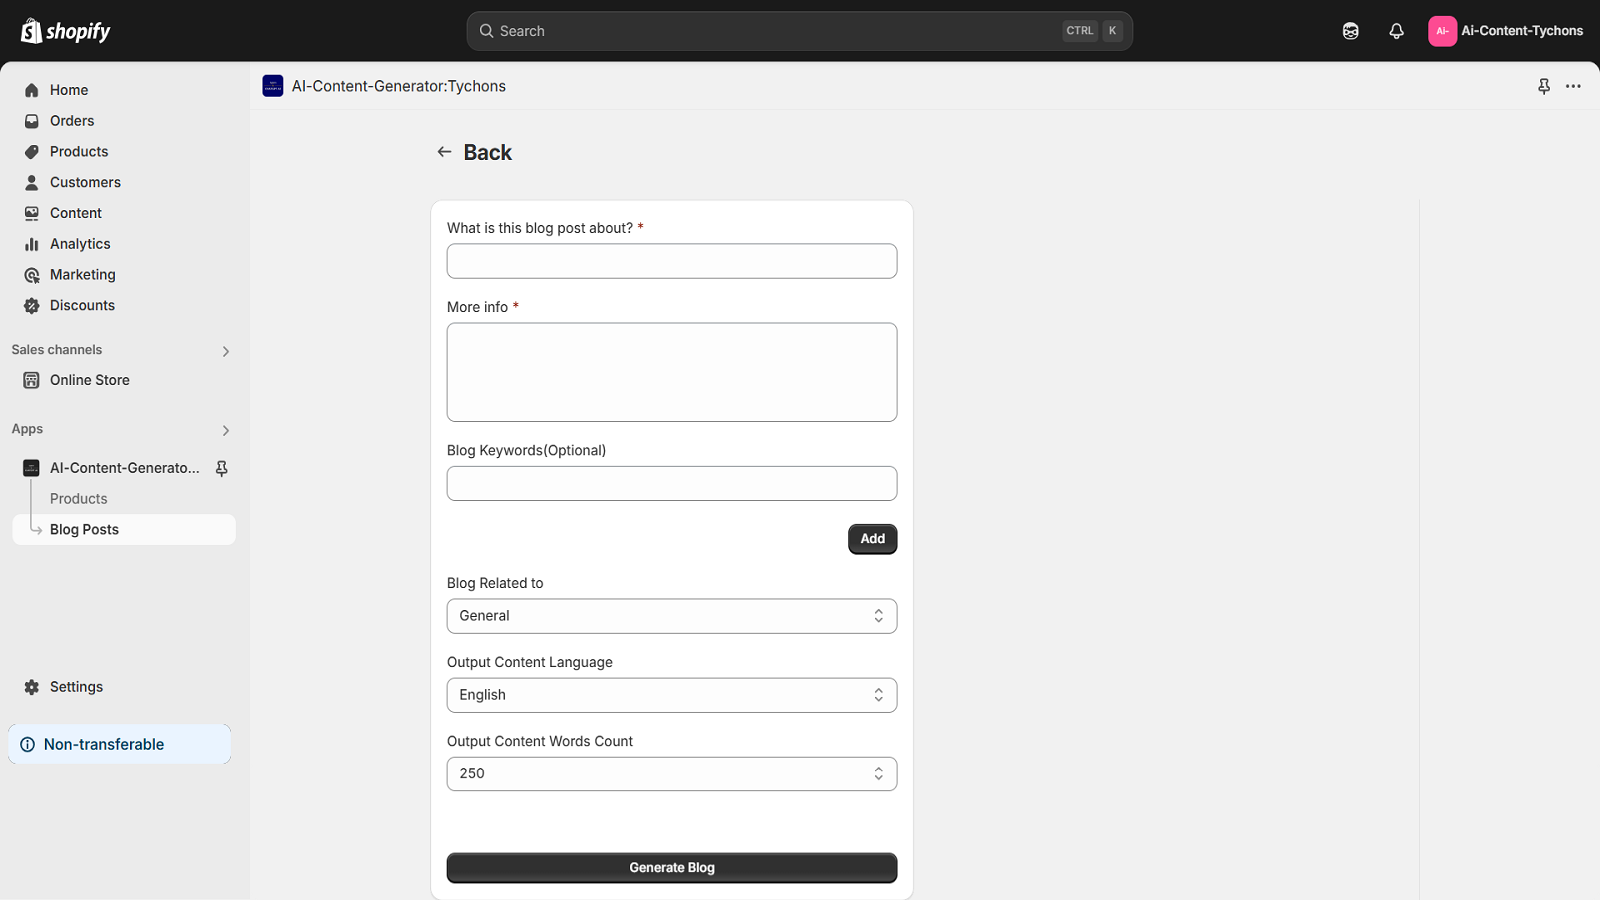Focus the top Search bar
Screen dimensions: 1600x900
(799, 31)
